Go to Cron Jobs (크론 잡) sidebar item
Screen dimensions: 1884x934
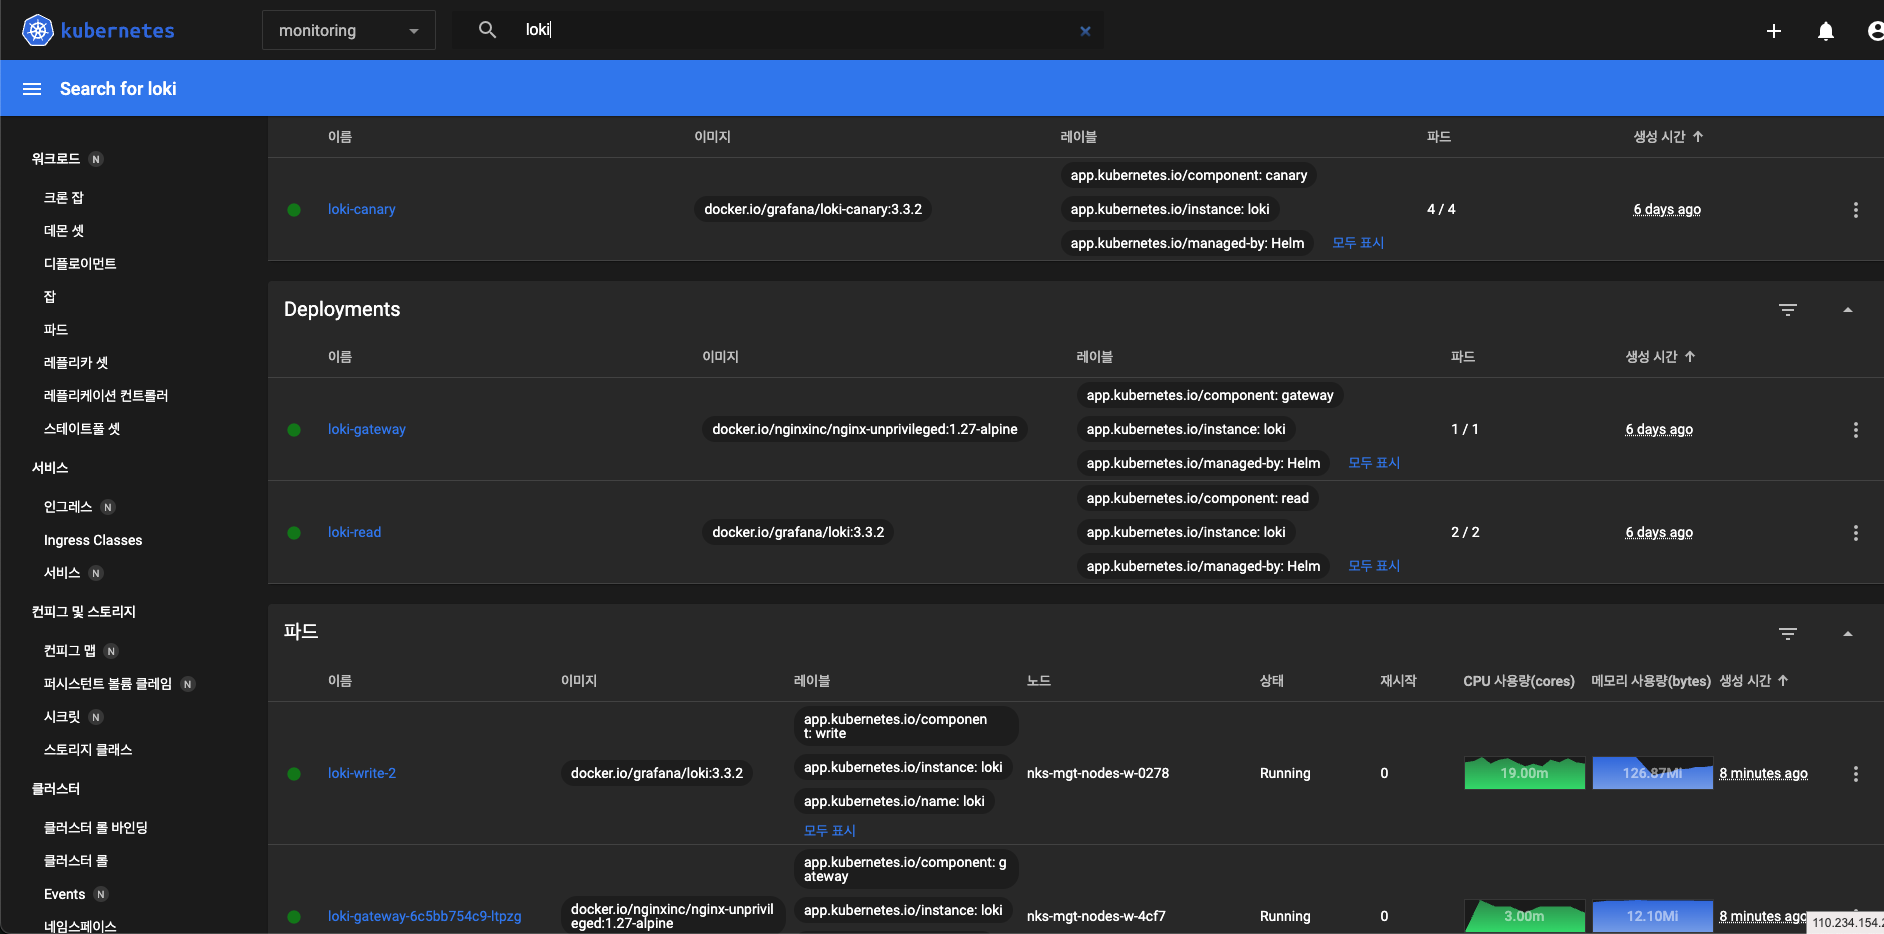64,198
